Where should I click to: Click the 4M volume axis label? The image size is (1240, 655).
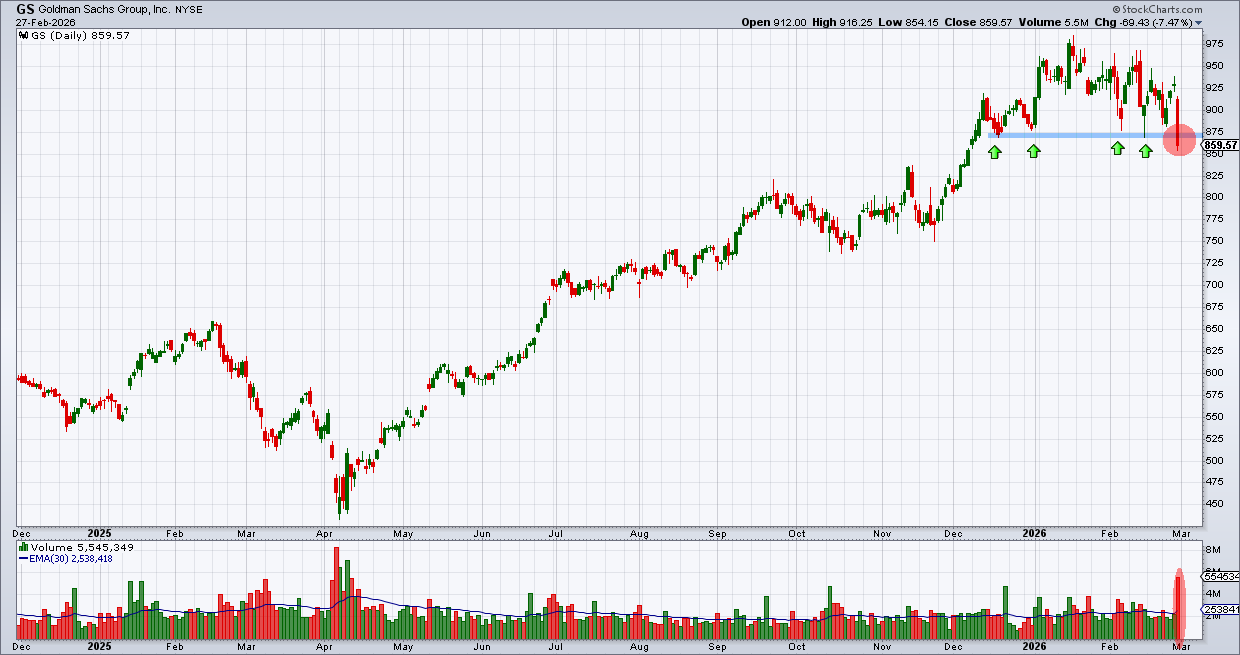(1214, 594)
